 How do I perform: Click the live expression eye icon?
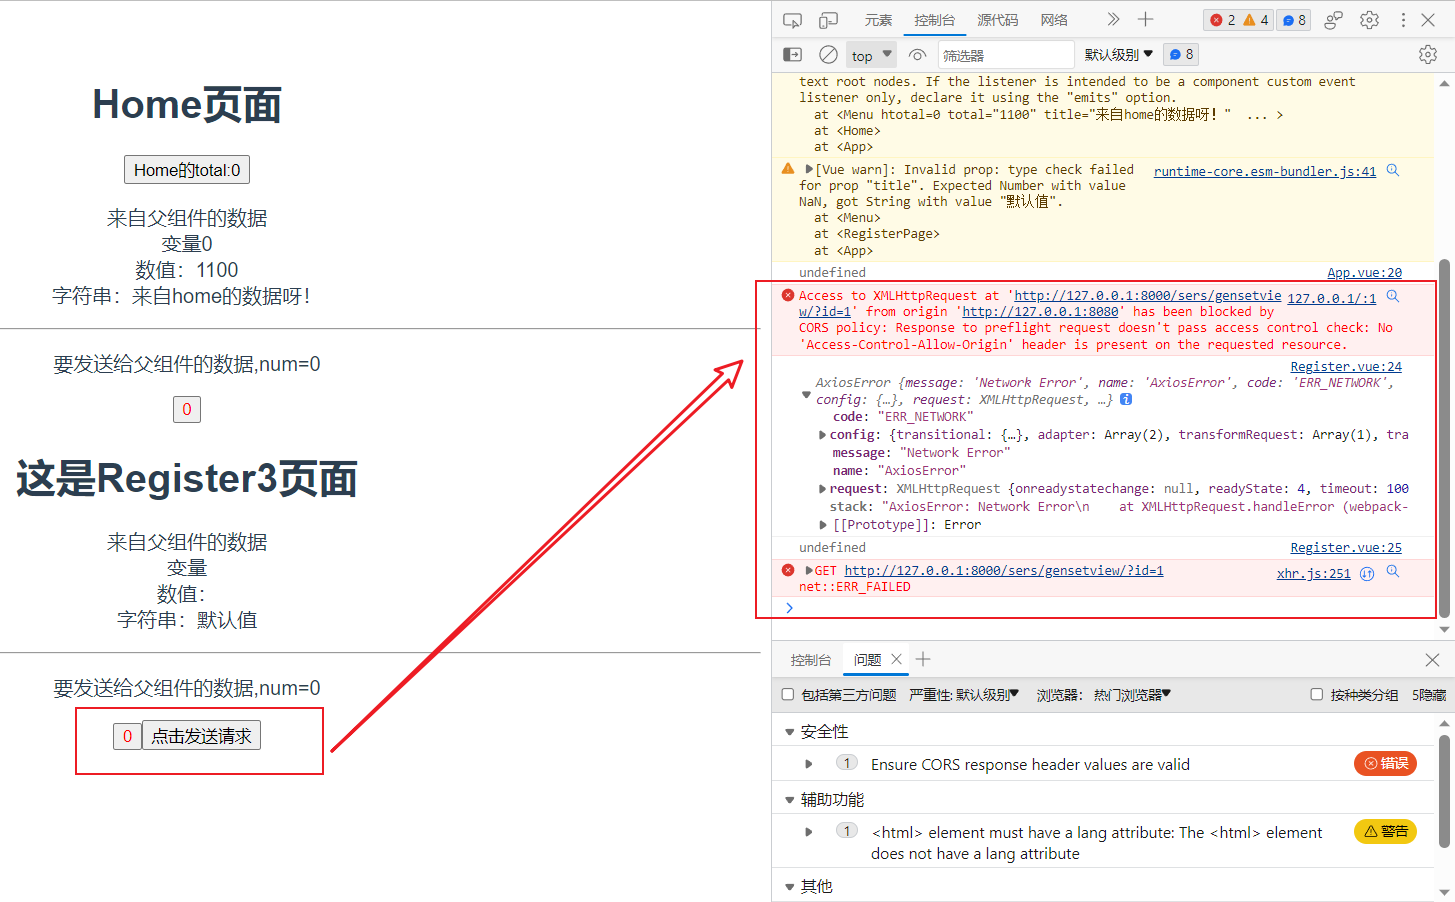[x=917, y=55]
